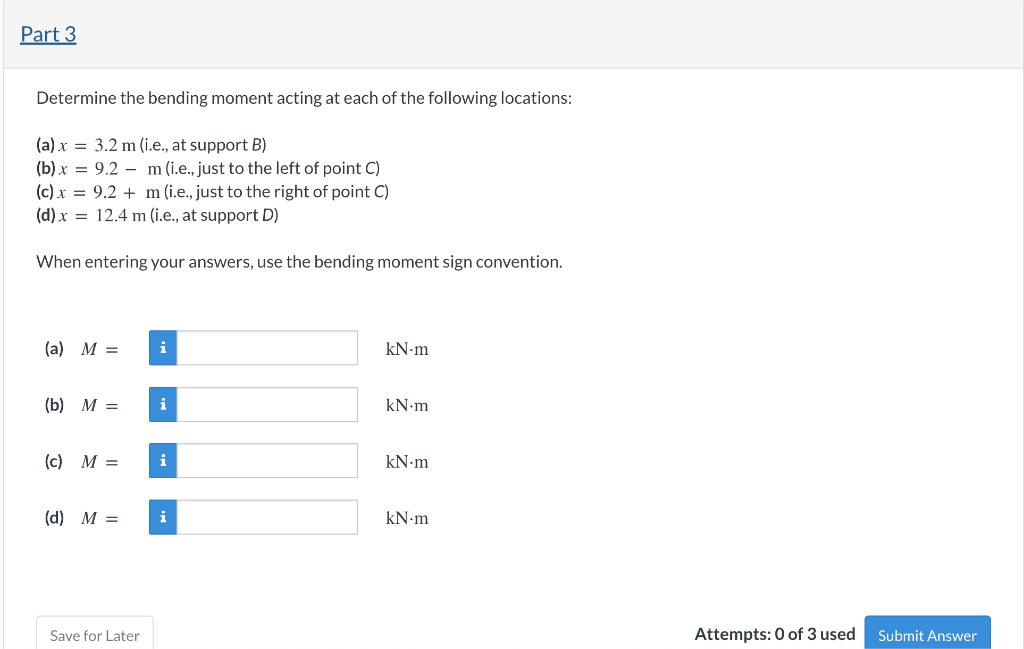The height and width of the screenshot is (649, 1024).
Task: Click info icon beside answer (a)
Action: pyautogui.click(x=163, y=348)
